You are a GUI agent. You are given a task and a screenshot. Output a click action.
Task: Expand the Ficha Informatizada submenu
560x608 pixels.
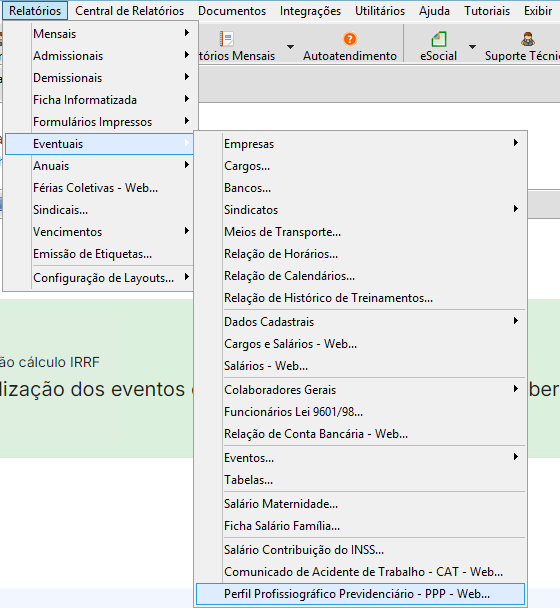coord(99,100)
